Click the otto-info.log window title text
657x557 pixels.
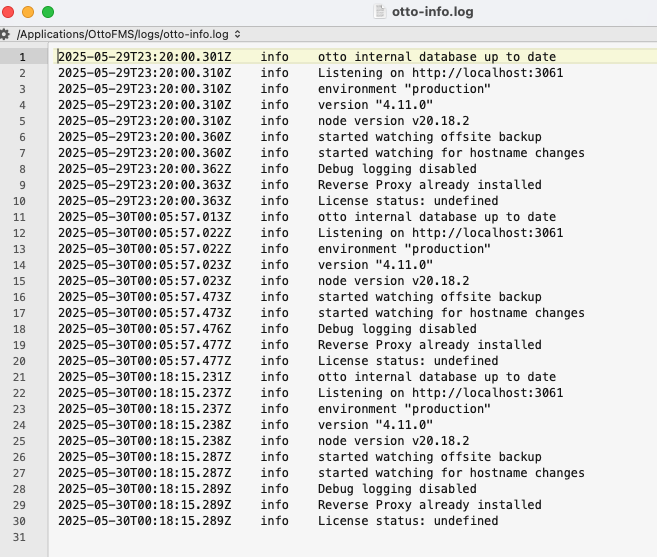[432, 12]
